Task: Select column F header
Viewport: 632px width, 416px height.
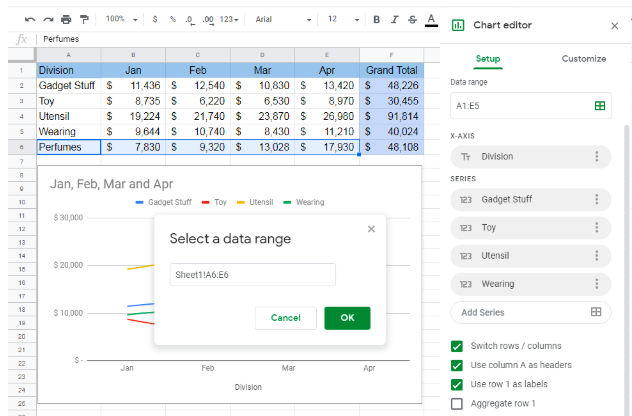Action: [x=391, y=55]
